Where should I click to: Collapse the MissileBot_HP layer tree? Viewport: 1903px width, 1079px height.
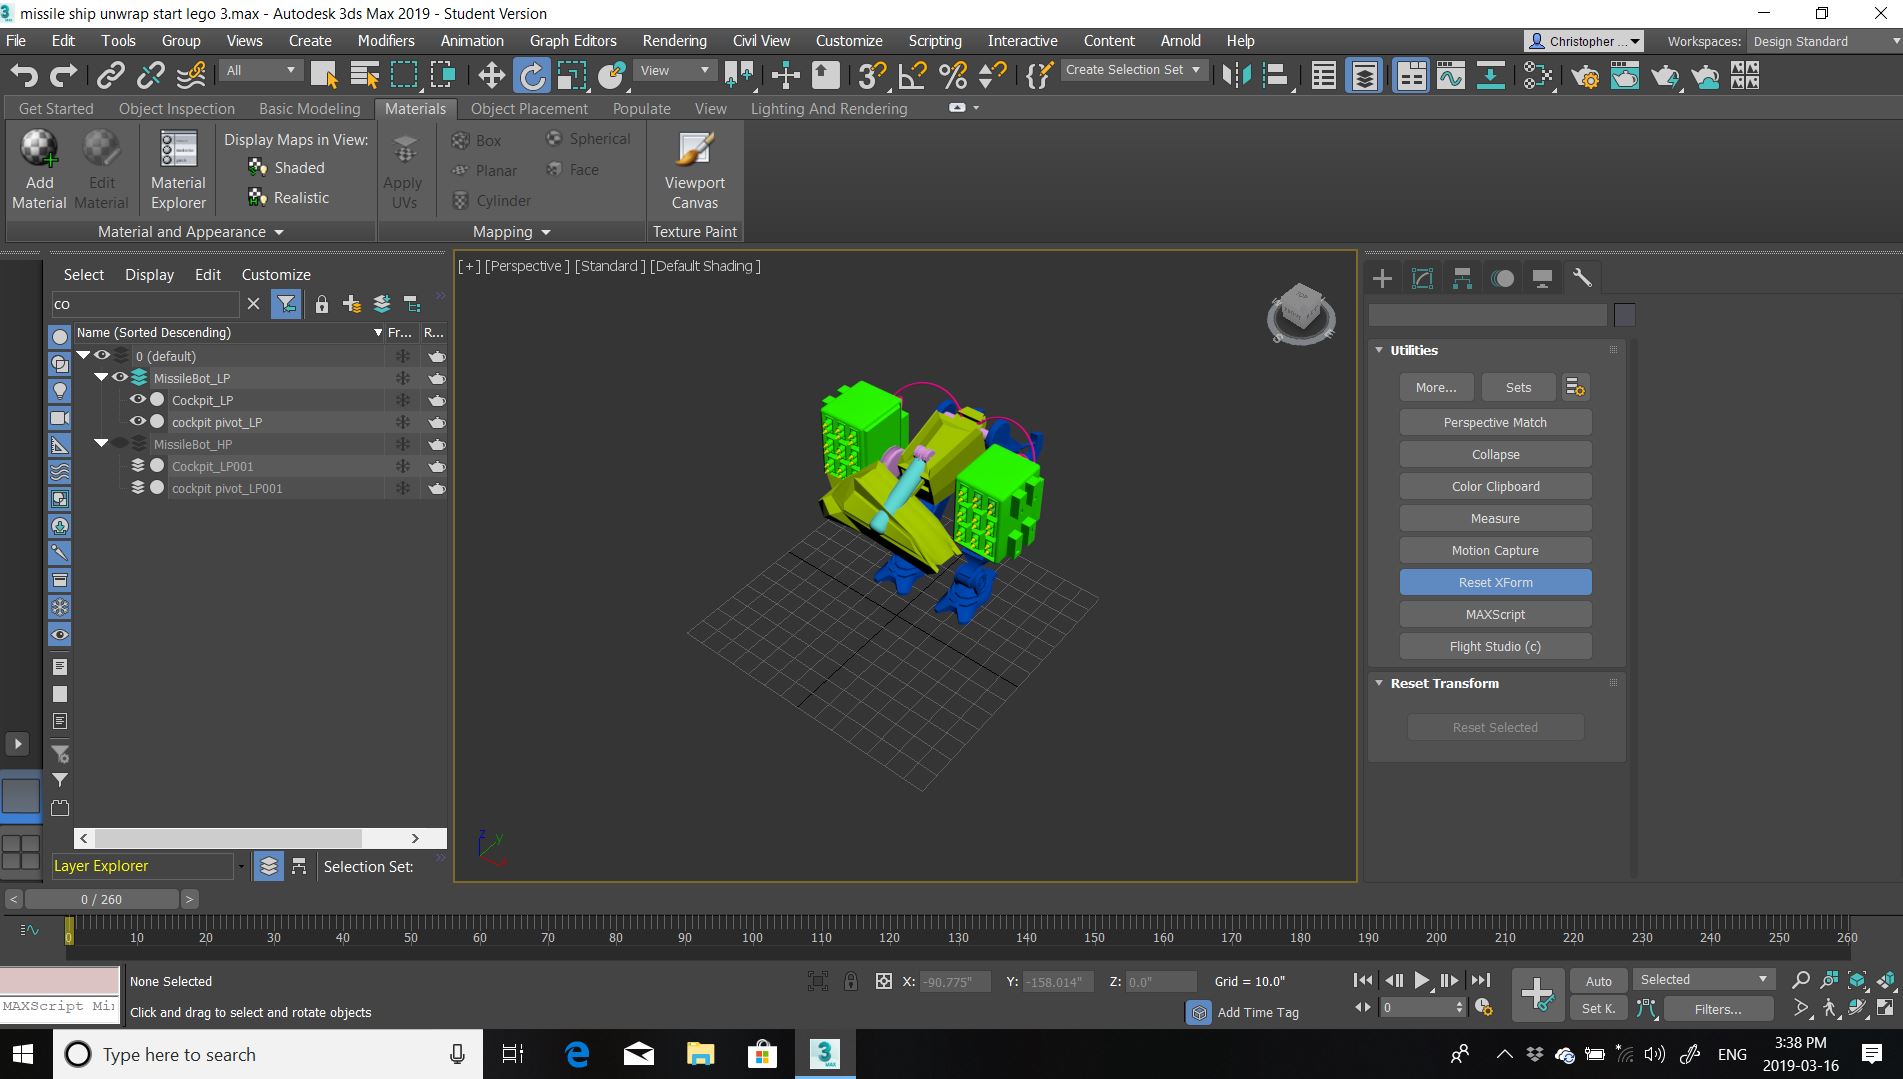[x=101, y=444]
